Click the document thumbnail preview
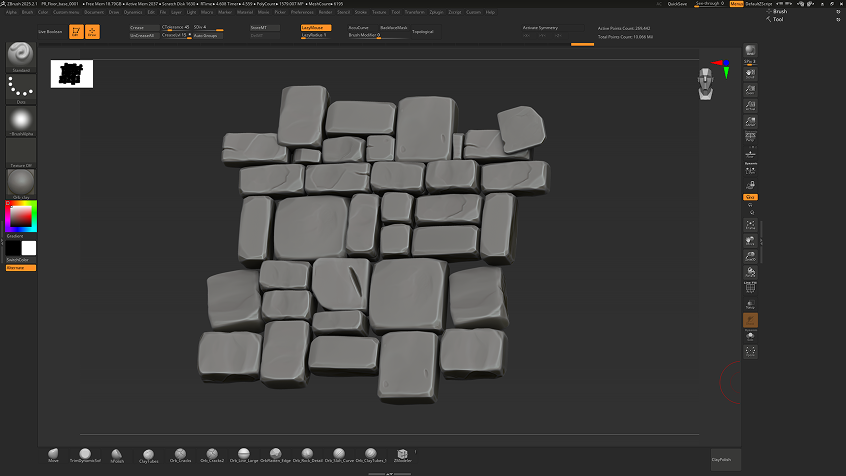 [x=72, y=74]
